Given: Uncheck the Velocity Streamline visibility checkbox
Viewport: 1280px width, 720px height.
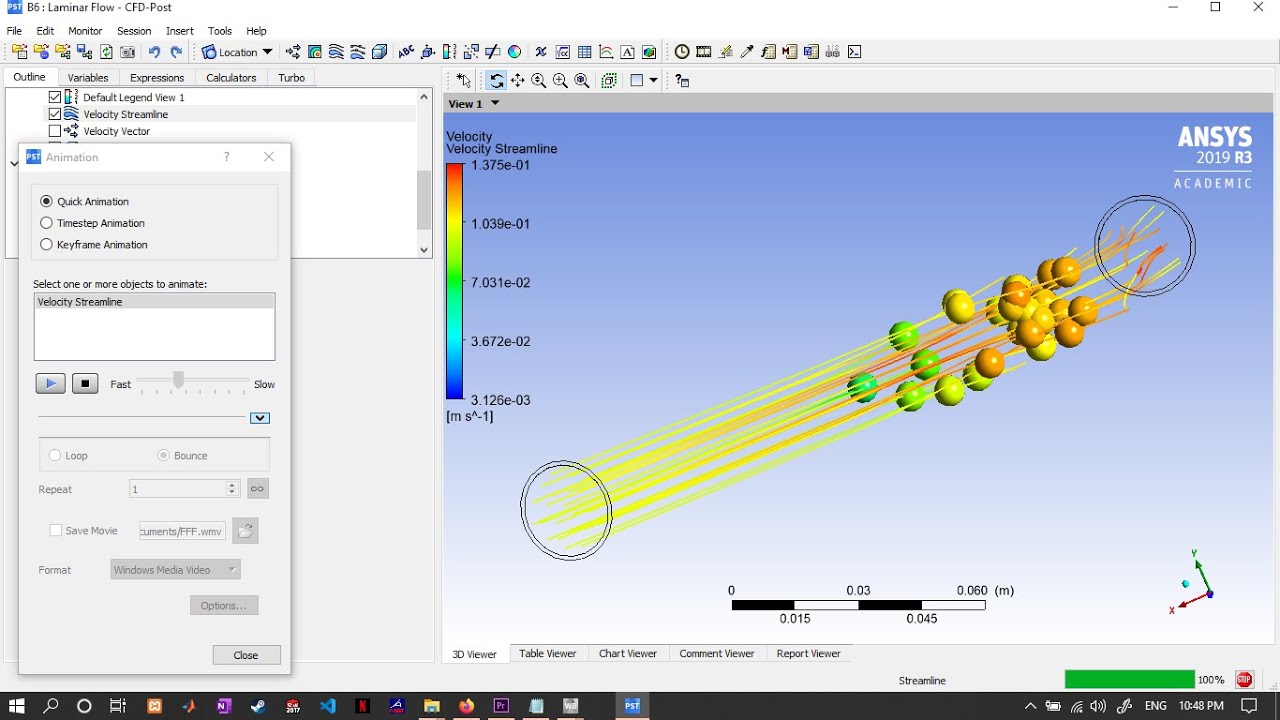Looking at the screenshot, I should [55, 114].
